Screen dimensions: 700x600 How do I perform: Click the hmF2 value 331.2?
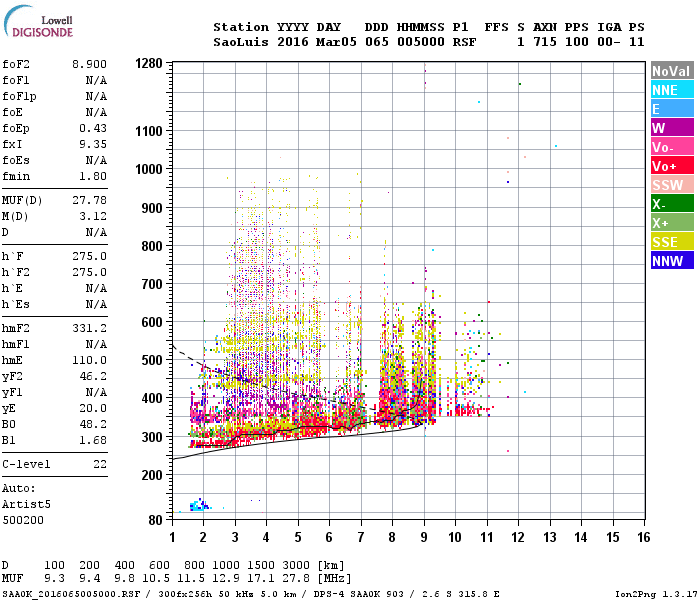89,329
